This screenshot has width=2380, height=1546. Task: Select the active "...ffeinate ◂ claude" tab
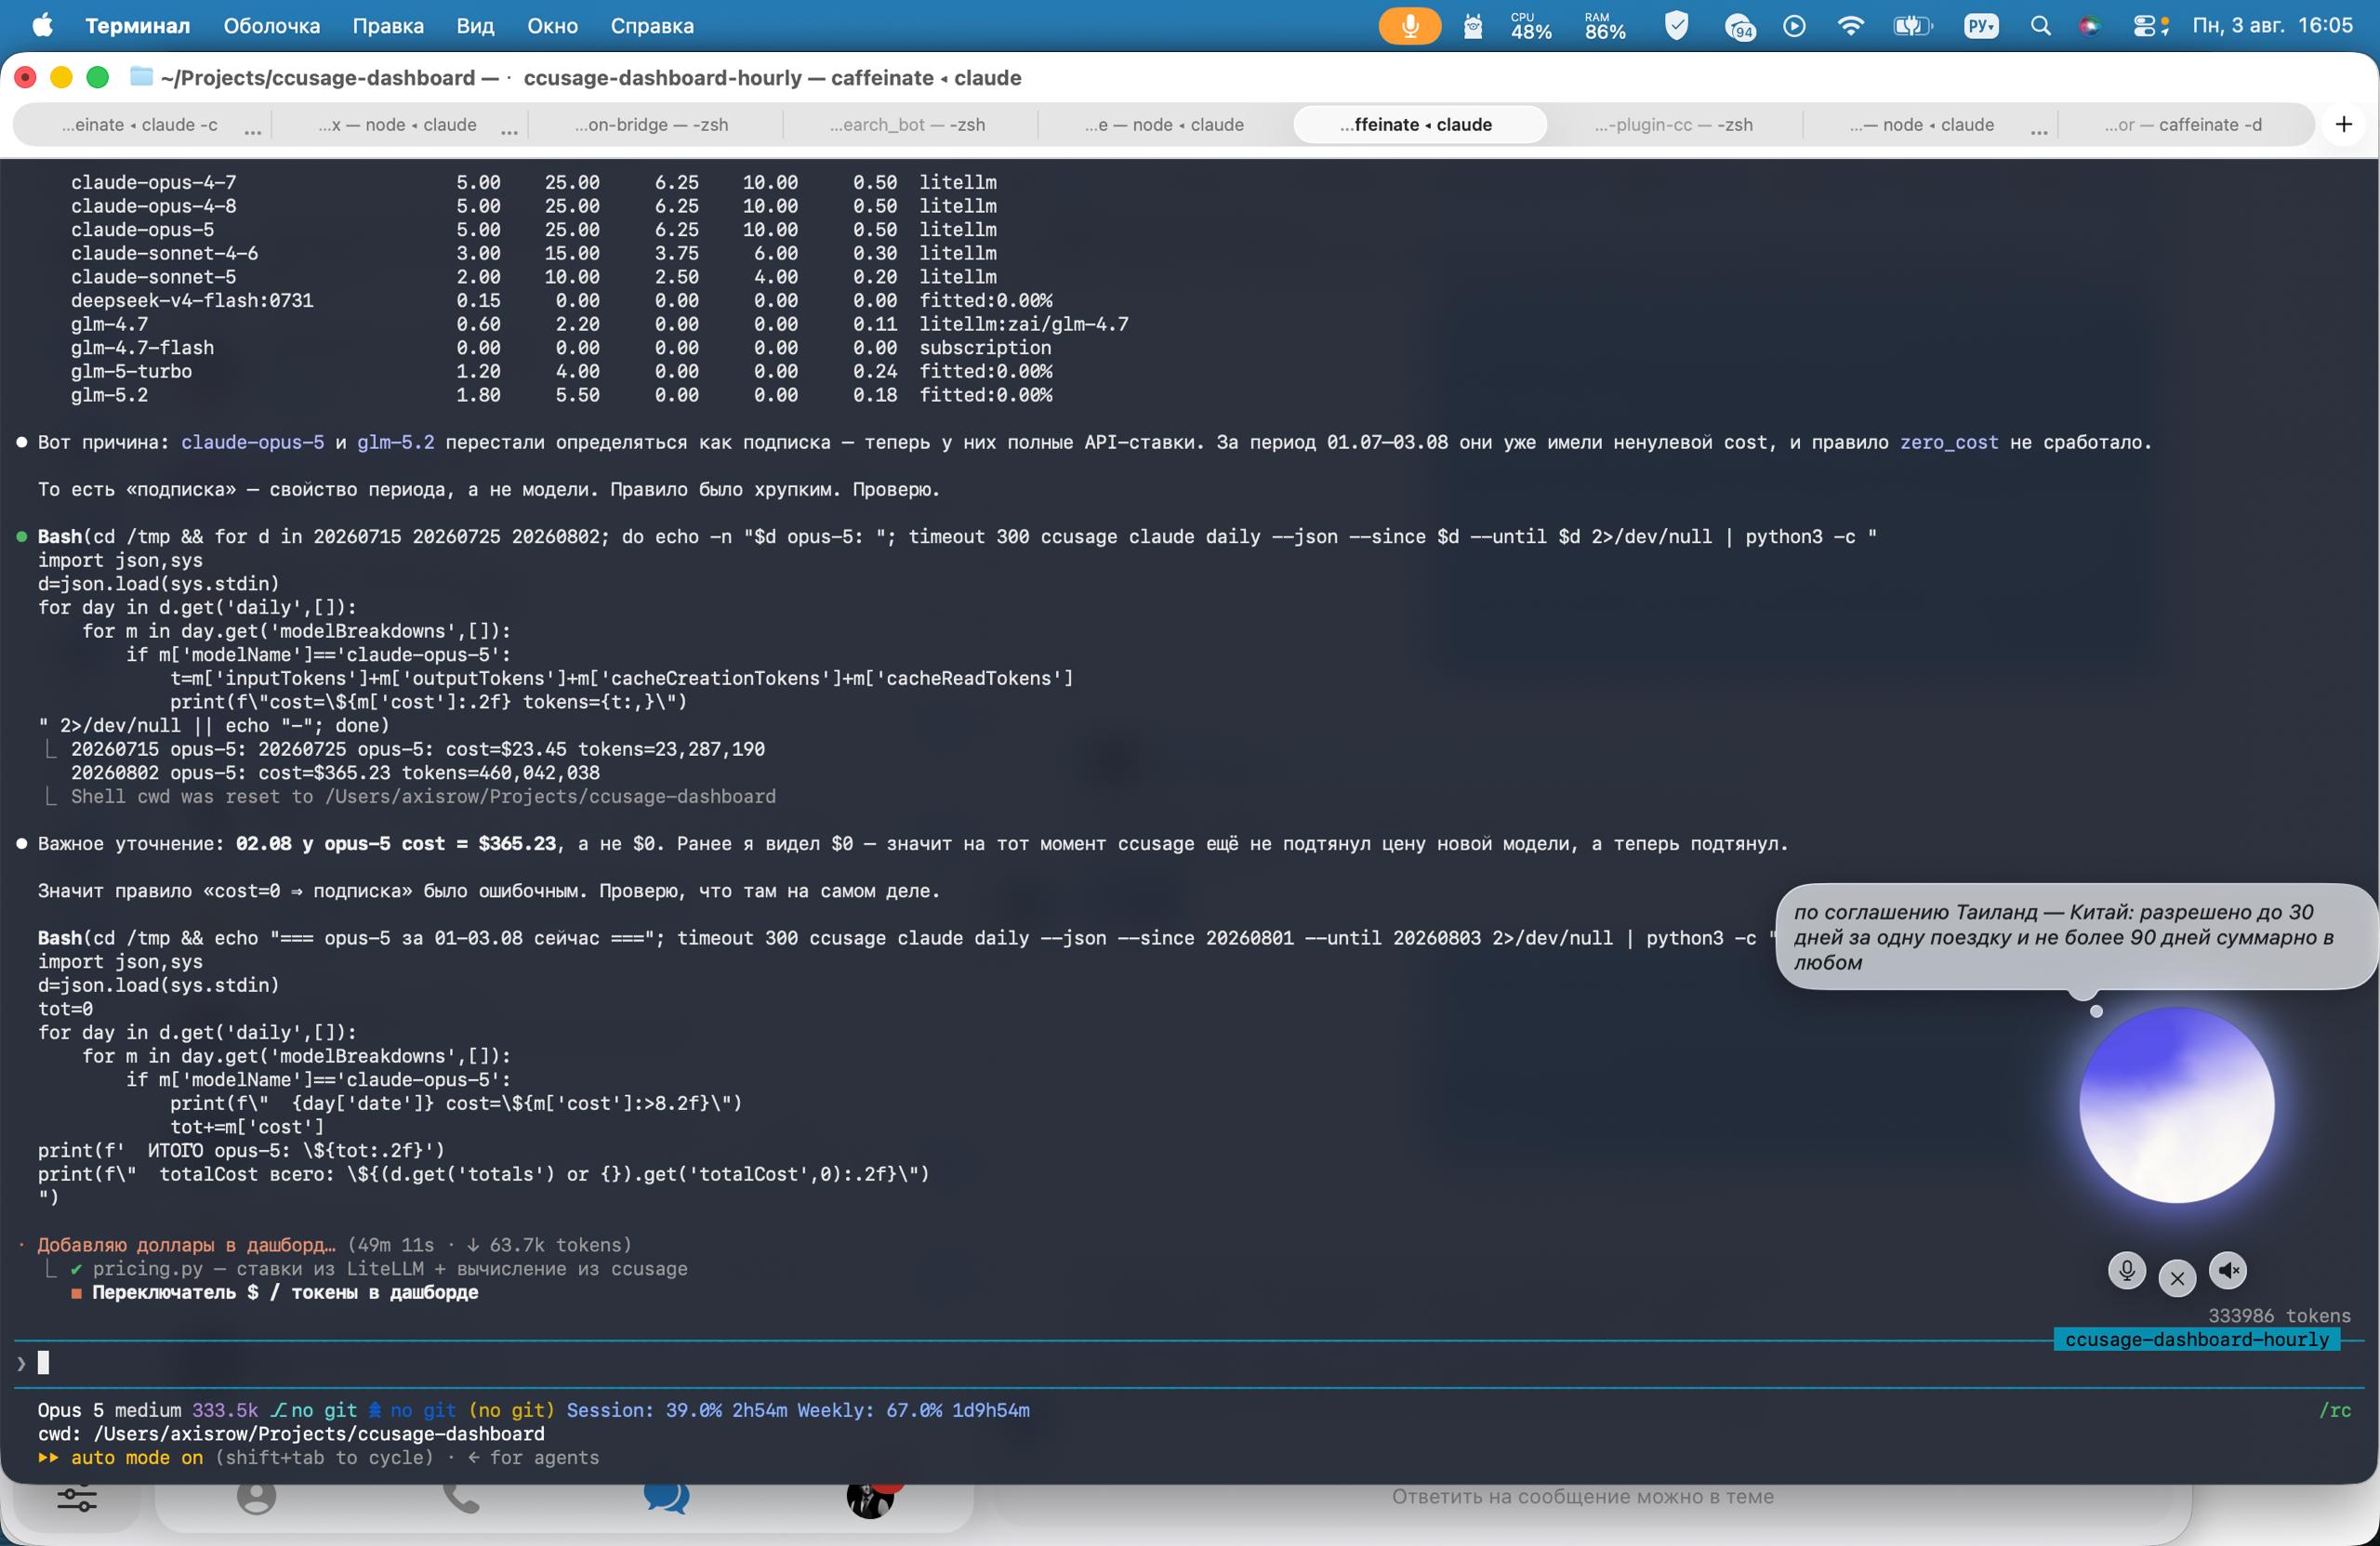(1418, 124)
